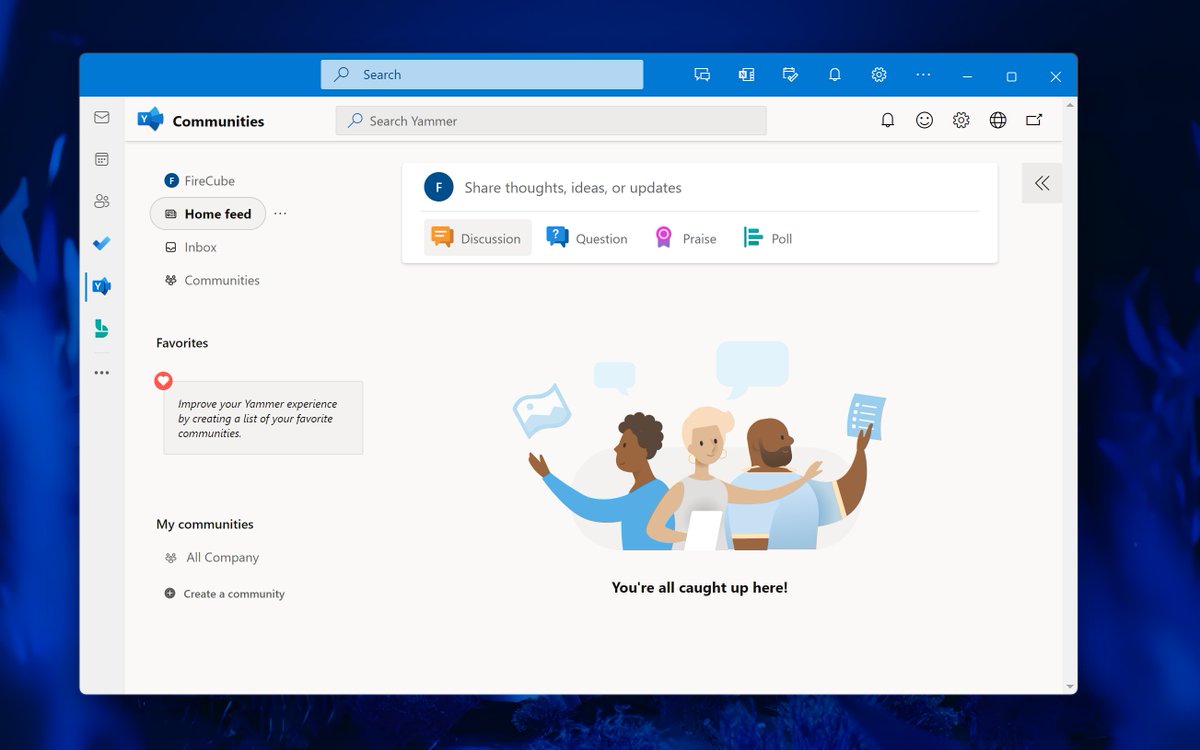Select Poll post type
The height and width of the screenshot is (750, 1200).
click(768, 238)
